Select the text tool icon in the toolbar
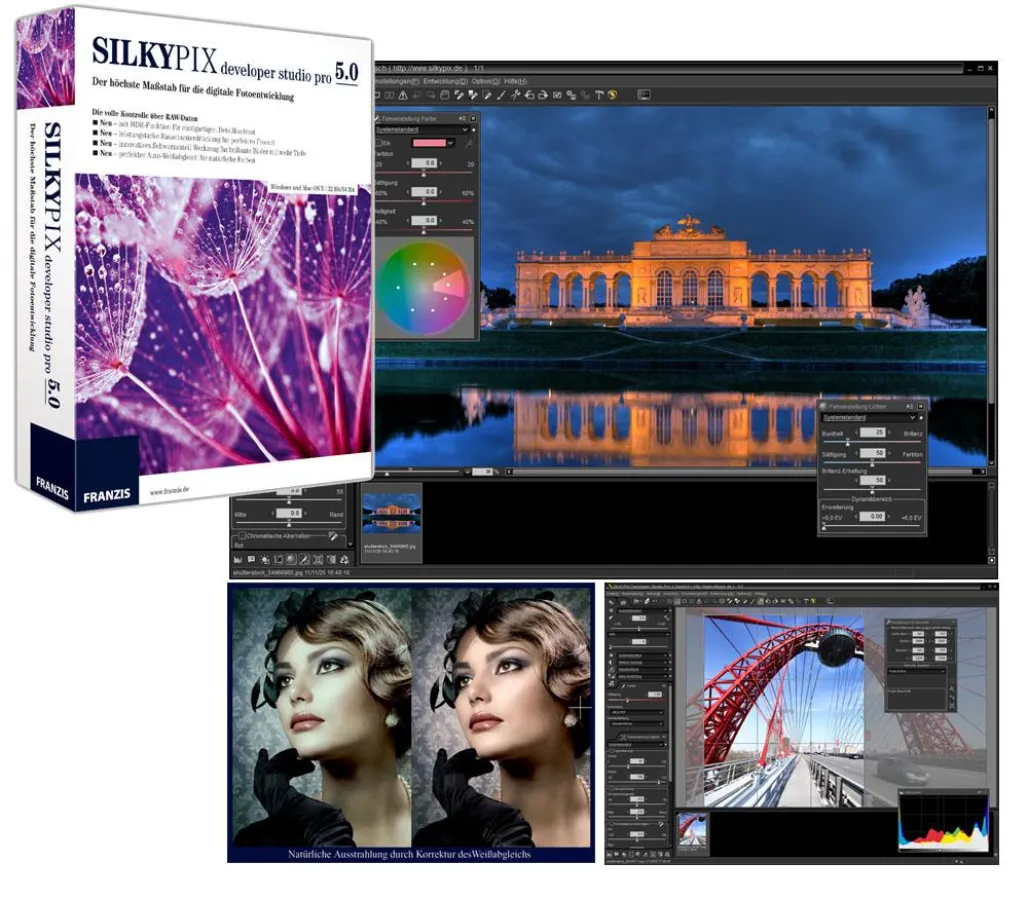This screenshot has width=1028, height=900. pyautogui.click(x=599, y=95)
